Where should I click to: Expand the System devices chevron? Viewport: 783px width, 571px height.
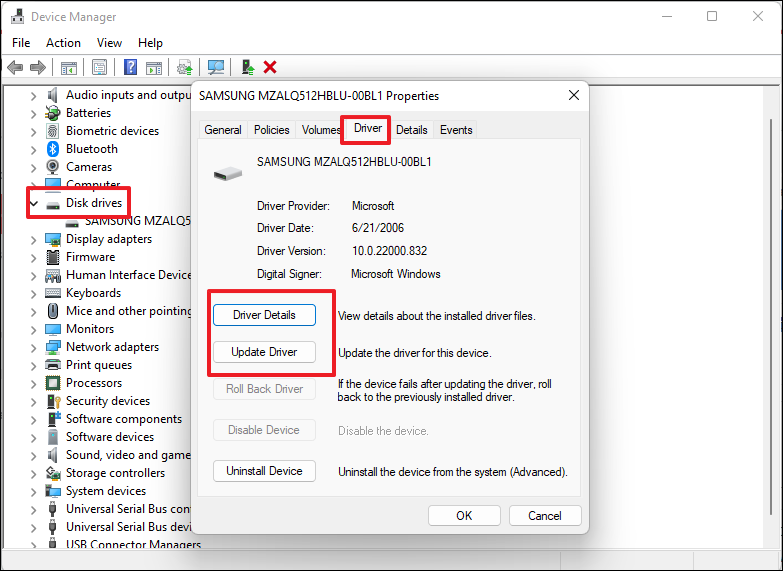click(33, 492)
